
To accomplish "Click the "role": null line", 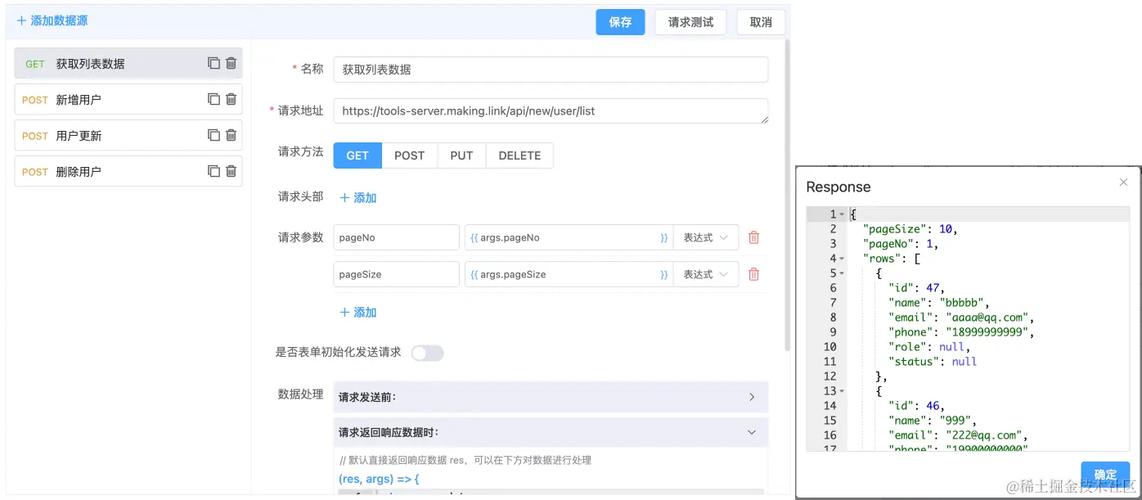I will [929, 346].
